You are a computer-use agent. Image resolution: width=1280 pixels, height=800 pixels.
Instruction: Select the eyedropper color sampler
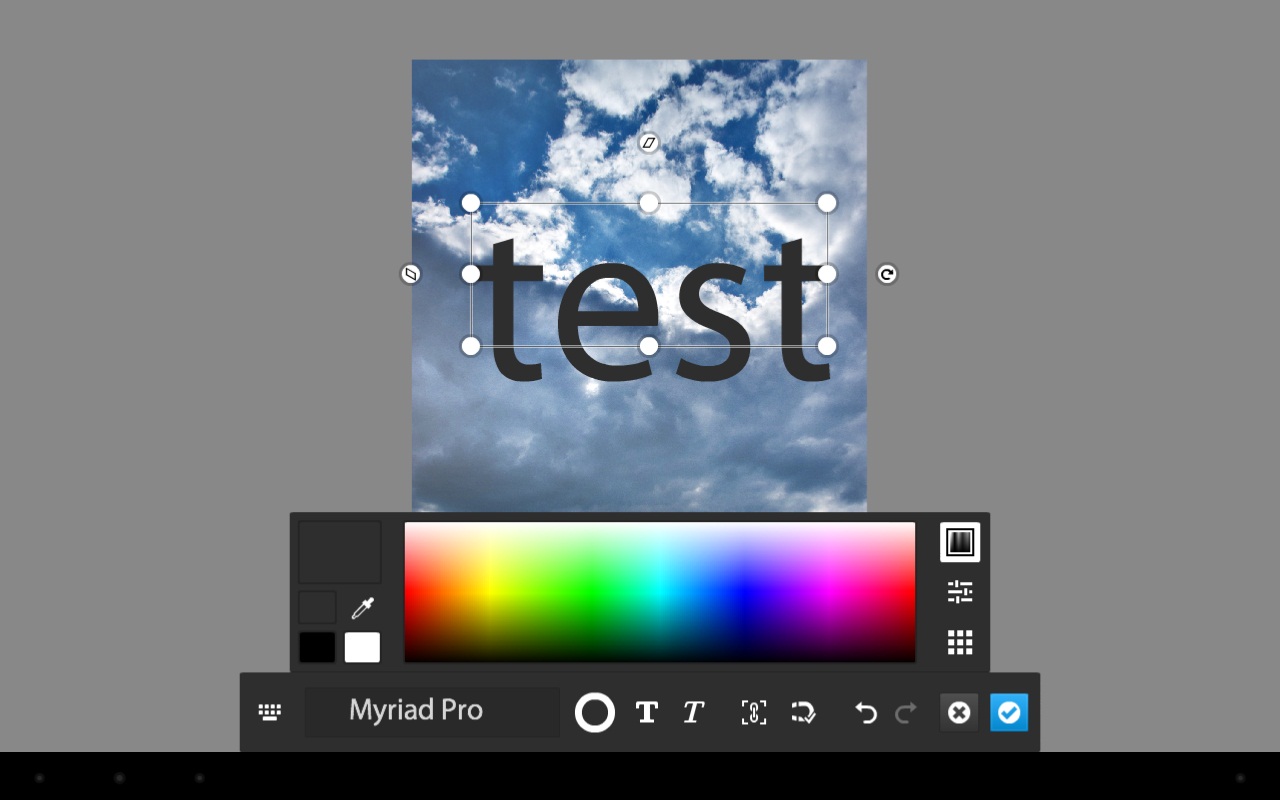362,608
